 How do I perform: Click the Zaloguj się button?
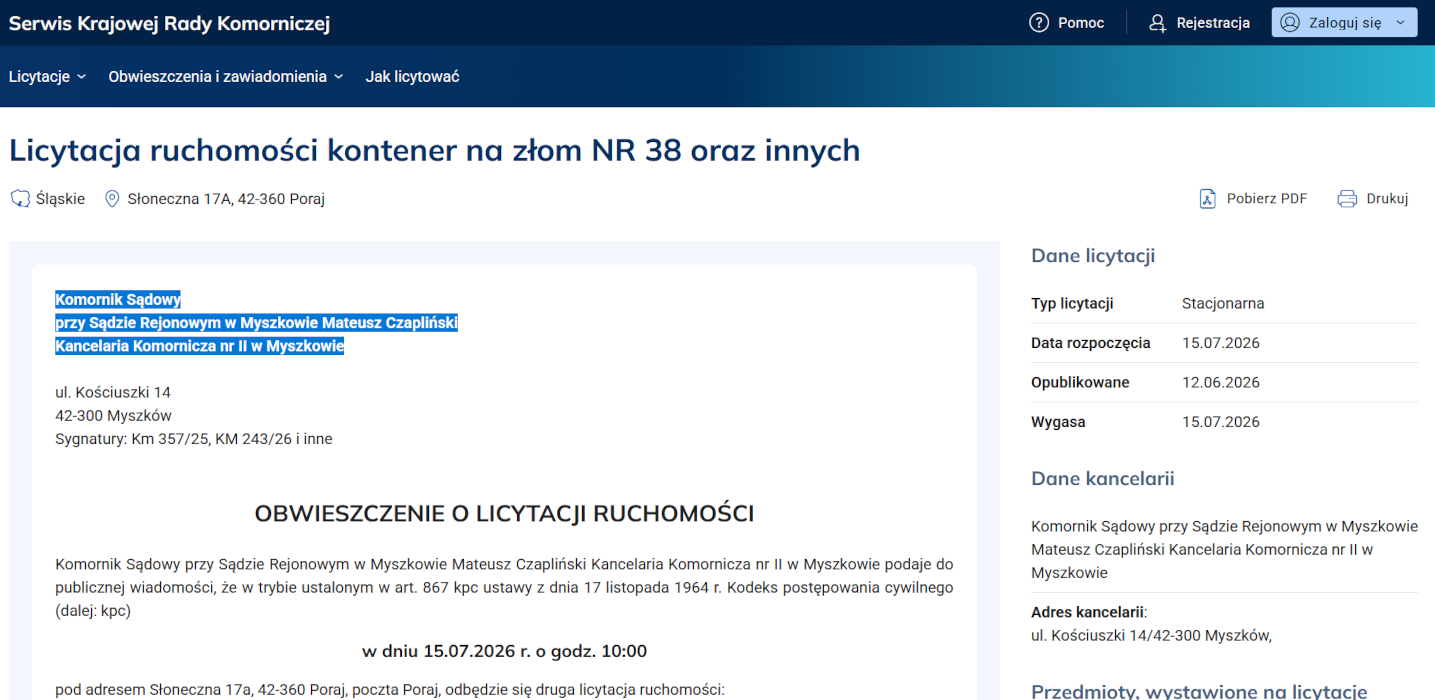point(1344,23)
